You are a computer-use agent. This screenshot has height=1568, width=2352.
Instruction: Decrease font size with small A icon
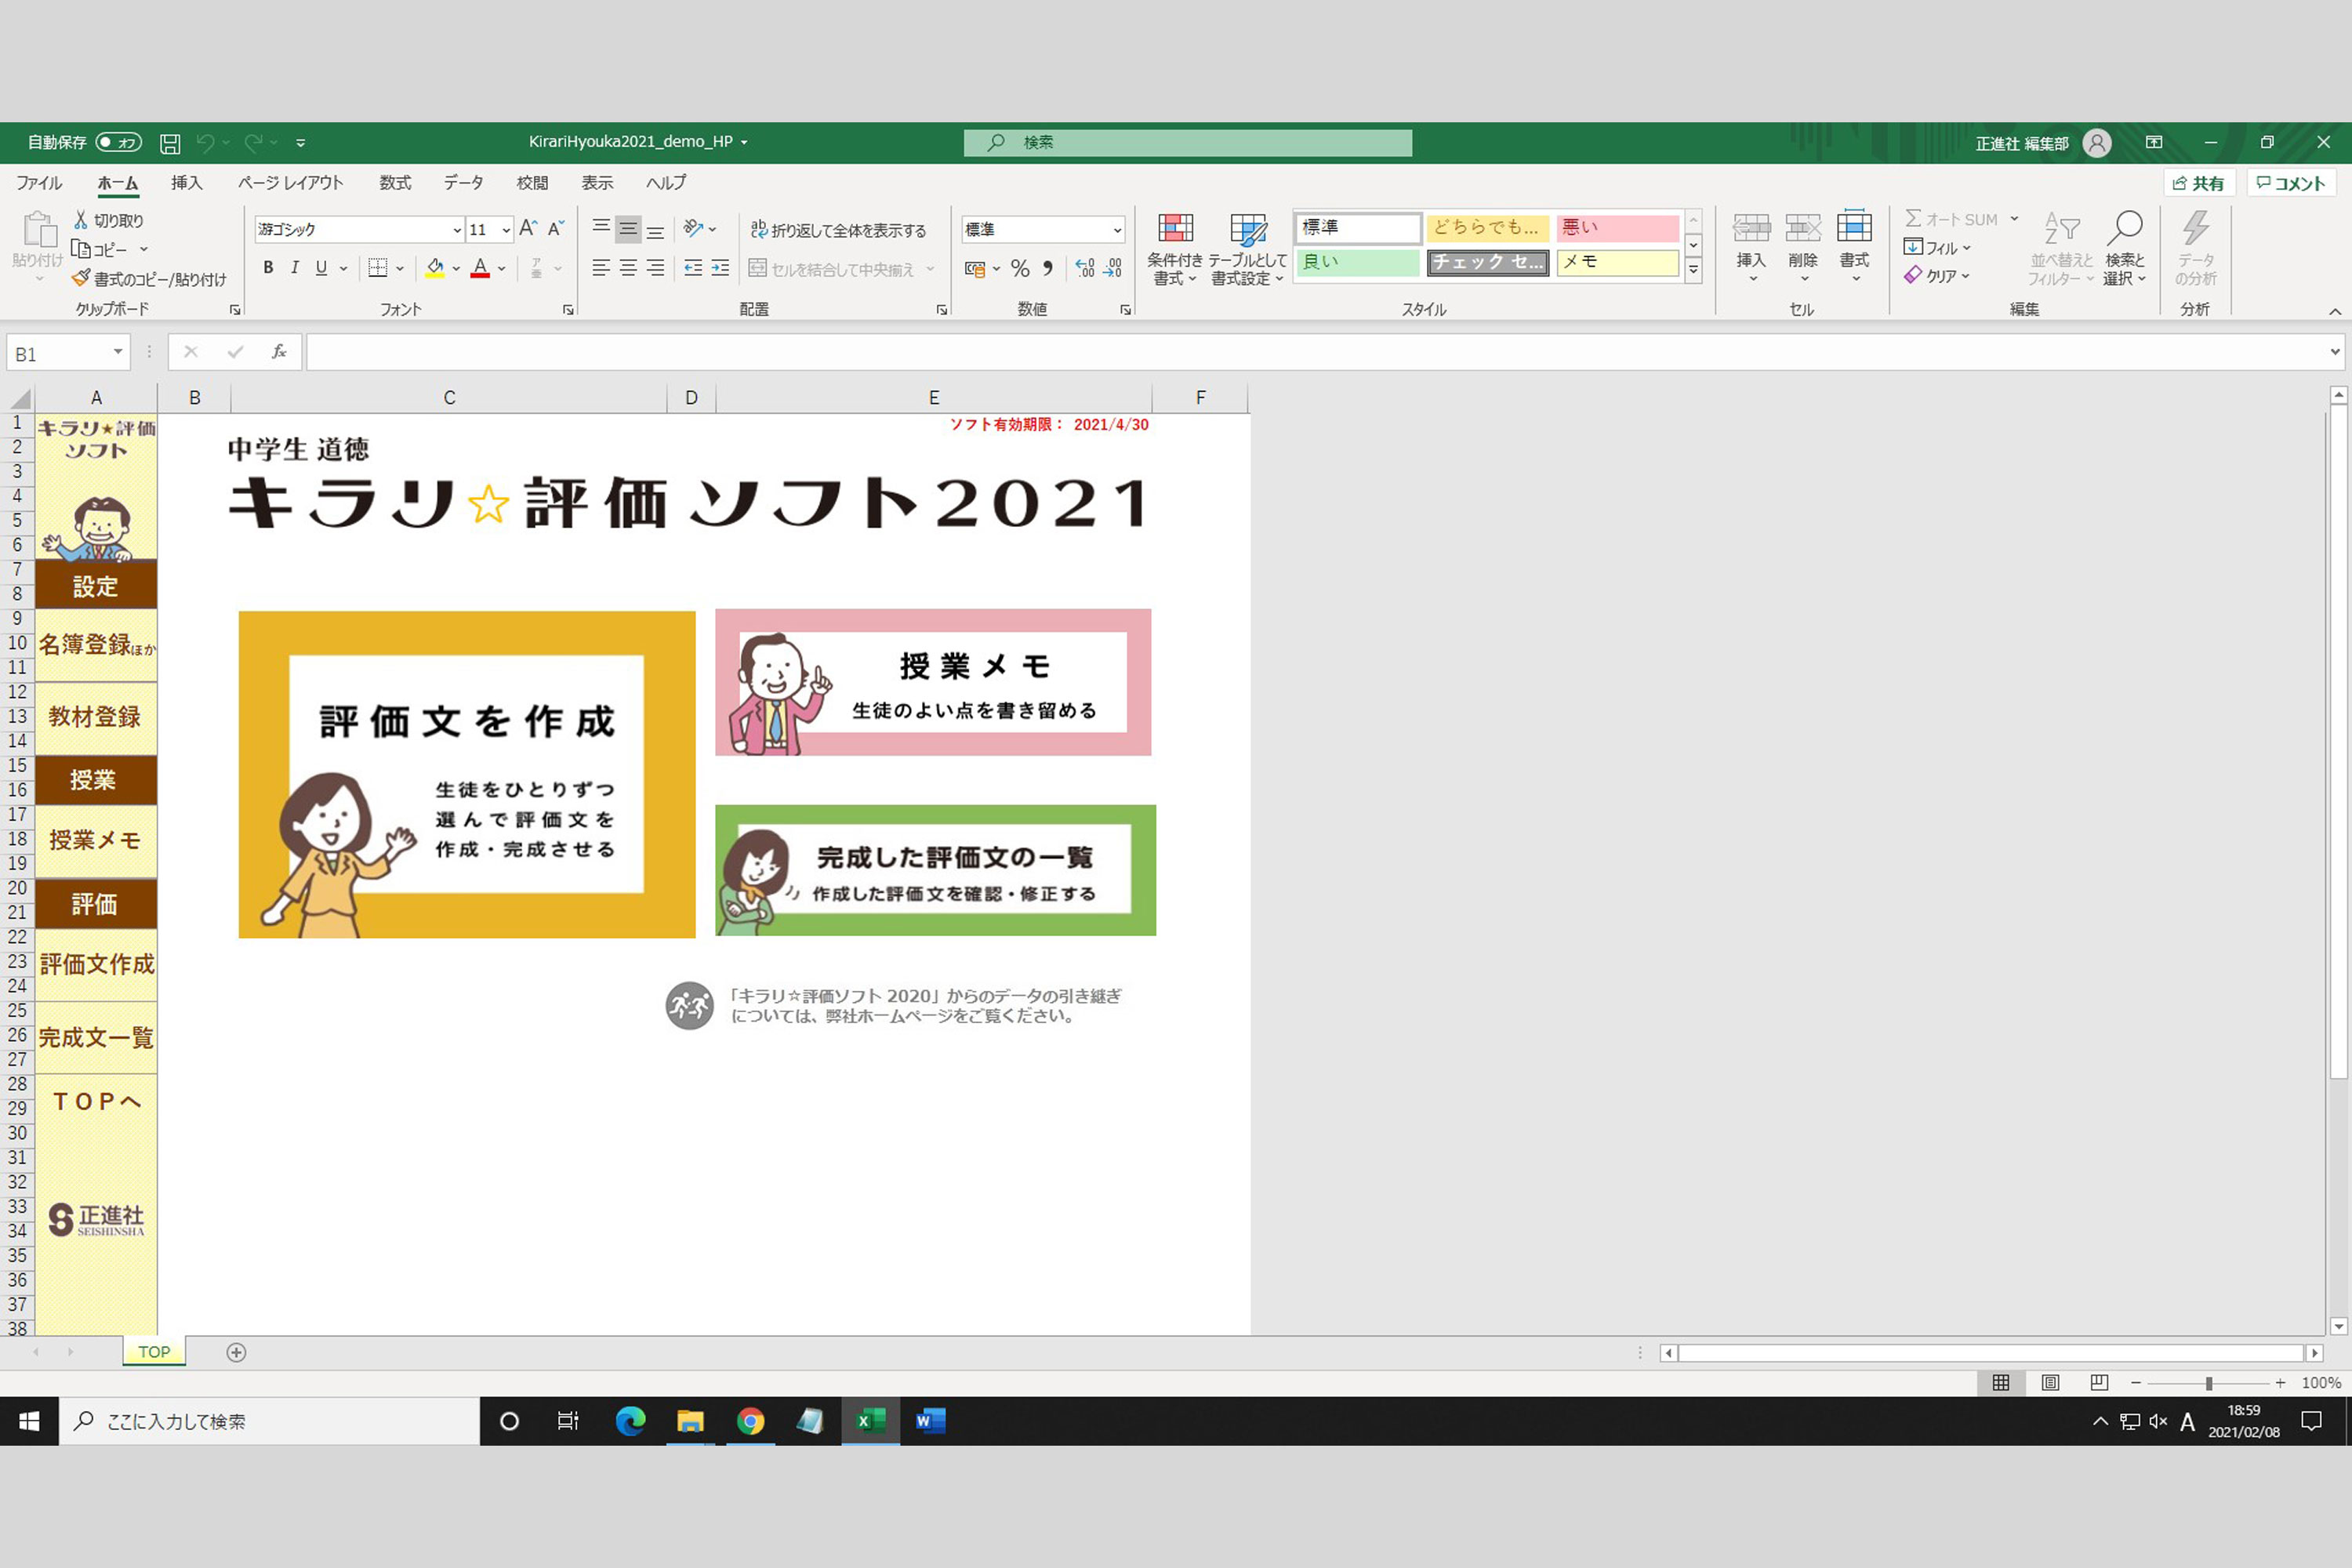(556, 229)
